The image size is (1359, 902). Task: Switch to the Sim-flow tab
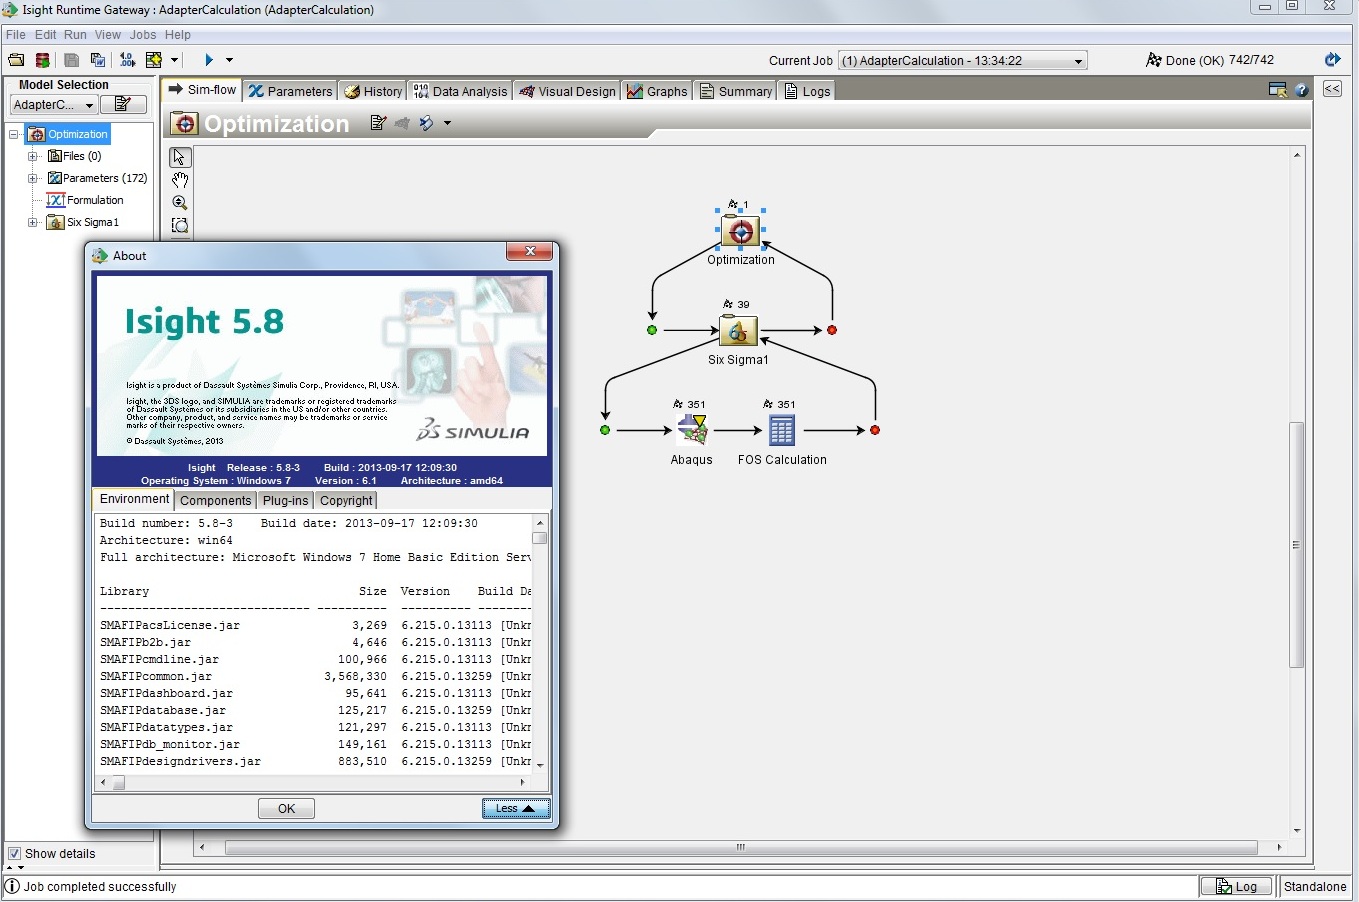tap(202, 90)
